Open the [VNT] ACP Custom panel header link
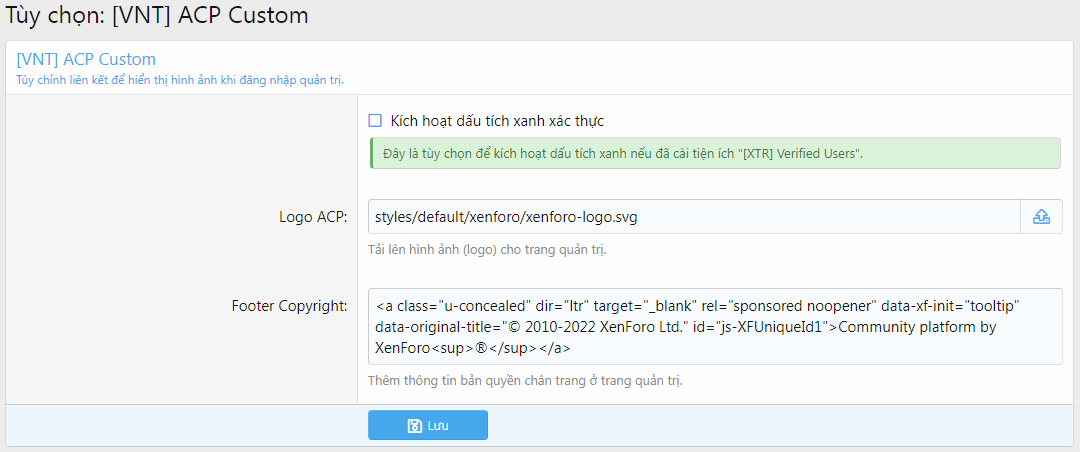This screenshot has height=452, width=1080. point(86,59)
